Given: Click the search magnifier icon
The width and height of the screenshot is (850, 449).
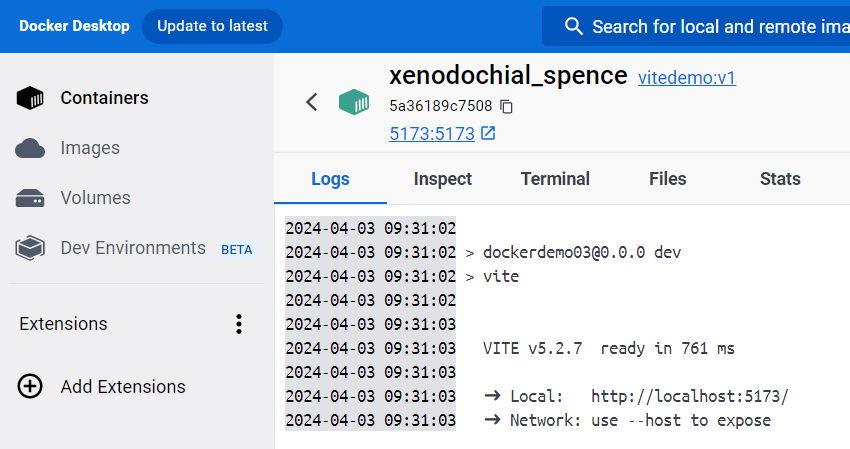Looking at the screenshot, I should 573,26.
